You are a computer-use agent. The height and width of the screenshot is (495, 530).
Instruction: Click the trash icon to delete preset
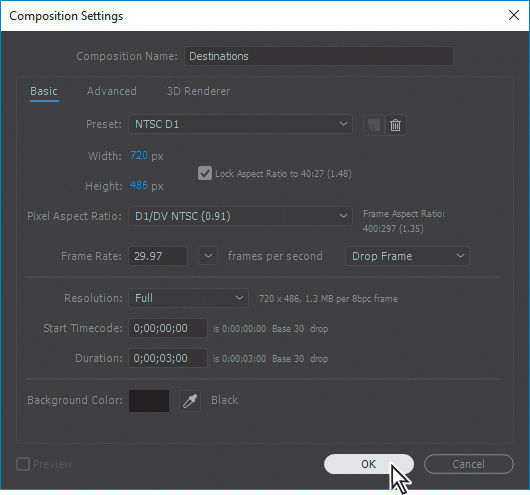[x=395, y=125]
